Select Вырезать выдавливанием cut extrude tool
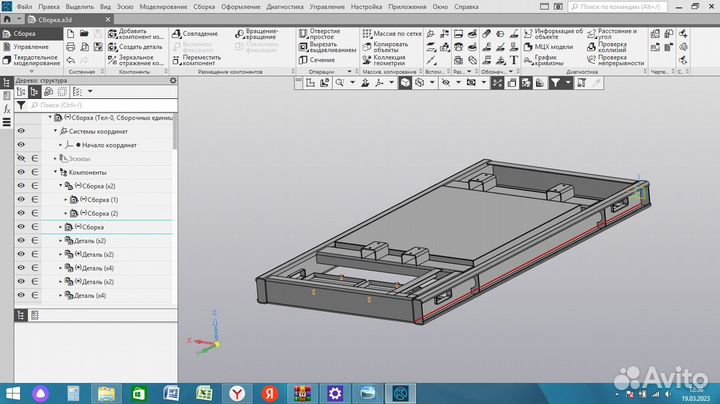Viewport: 720px width, 404px height. coord(327,47)
